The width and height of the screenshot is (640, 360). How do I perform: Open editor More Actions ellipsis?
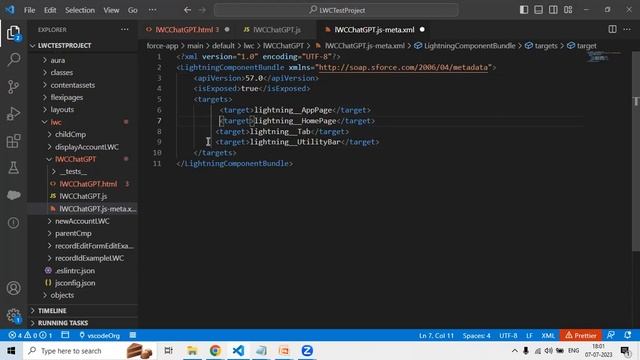tap(627, 29)
